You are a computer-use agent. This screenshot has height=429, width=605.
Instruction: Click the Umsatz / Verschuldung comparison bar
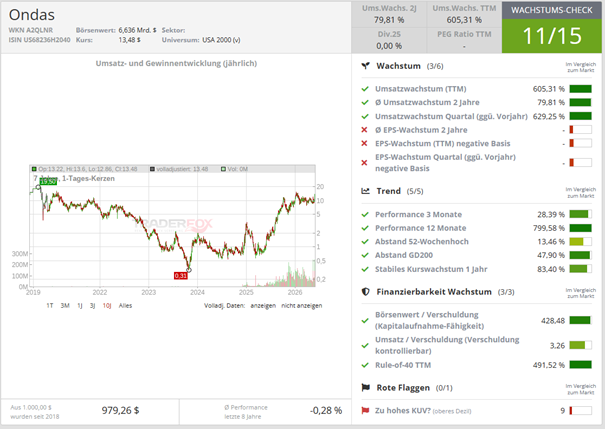pos(580,345)
